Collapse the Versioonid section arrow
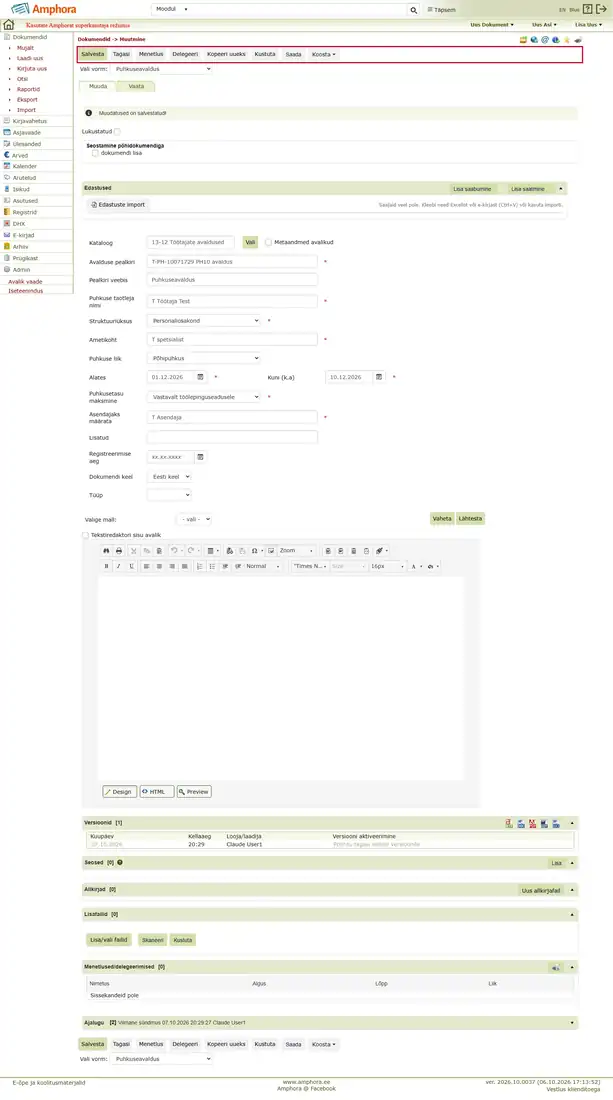 tap(572, 823)
